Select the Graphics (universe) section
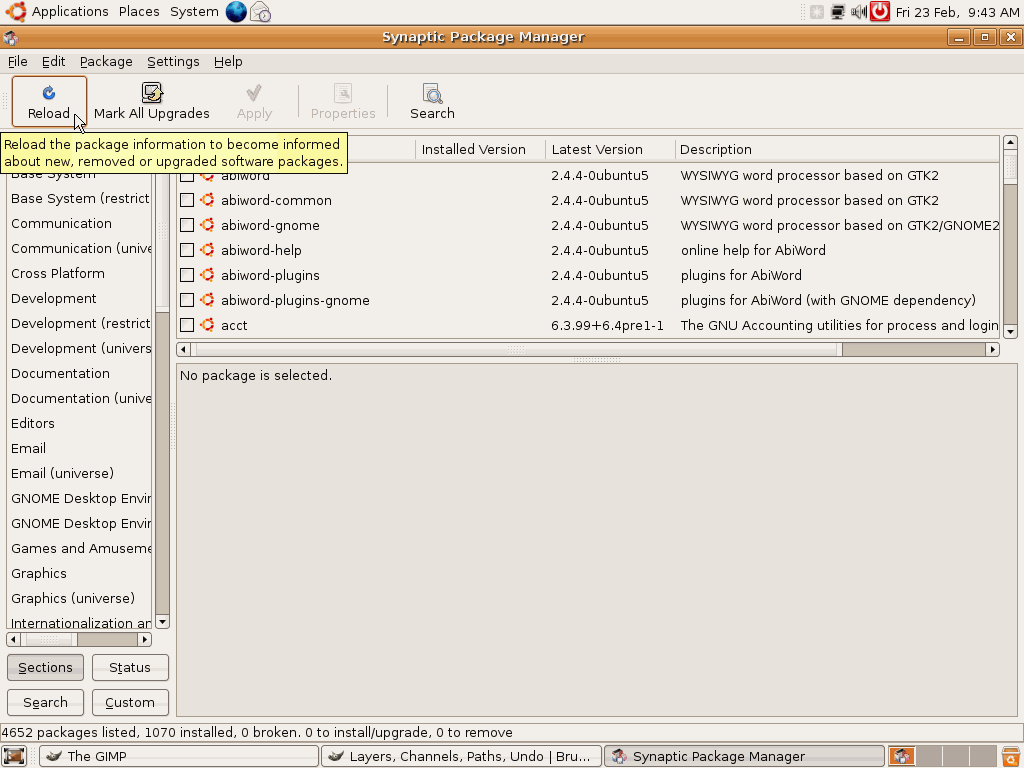 coord(72,598)
